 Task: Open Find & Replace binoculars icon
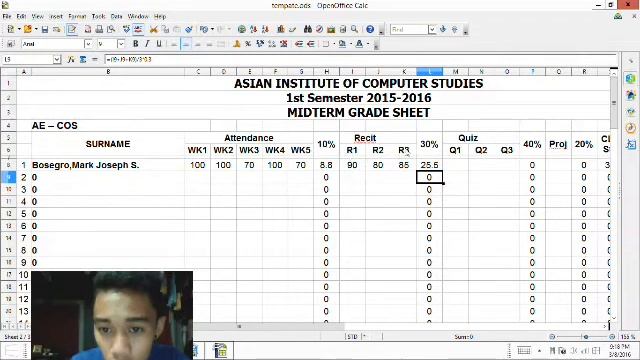[x=308, y=29]
